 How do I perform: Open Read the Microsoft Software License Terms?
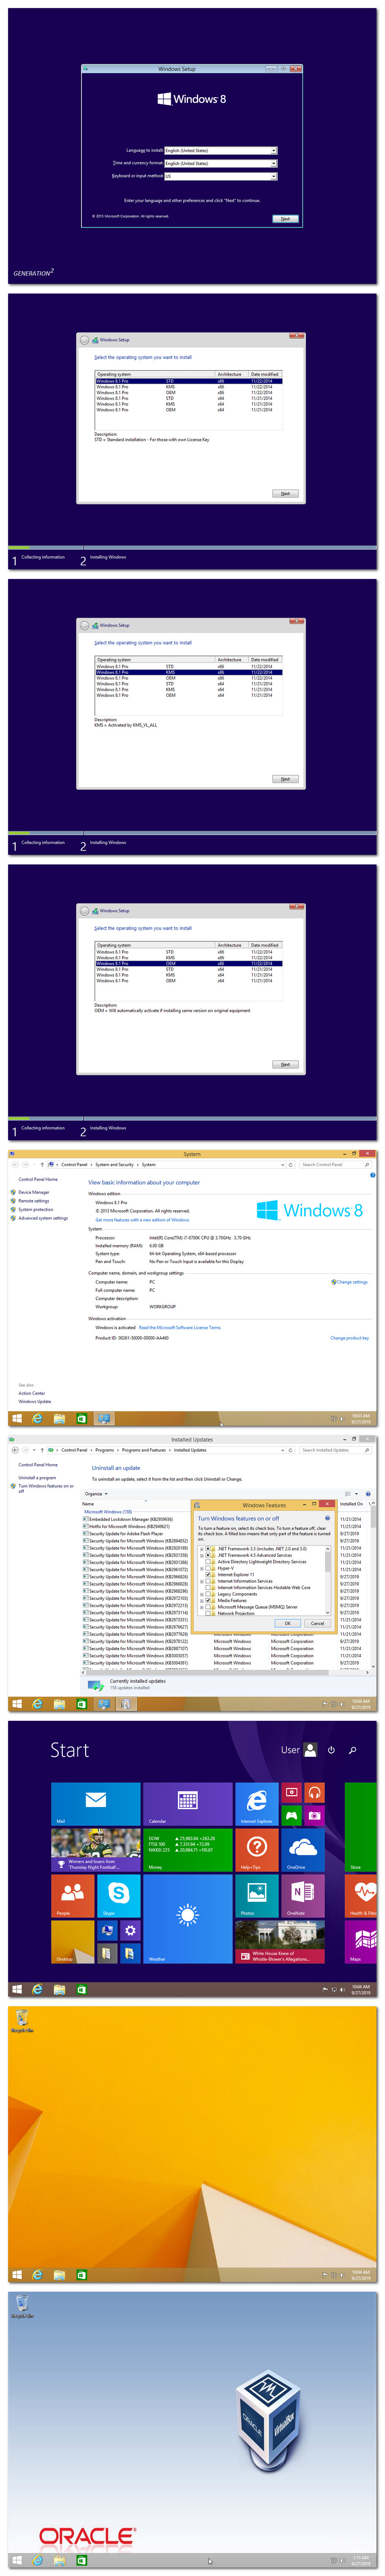pyautogui.click(x=180, y=1328)
